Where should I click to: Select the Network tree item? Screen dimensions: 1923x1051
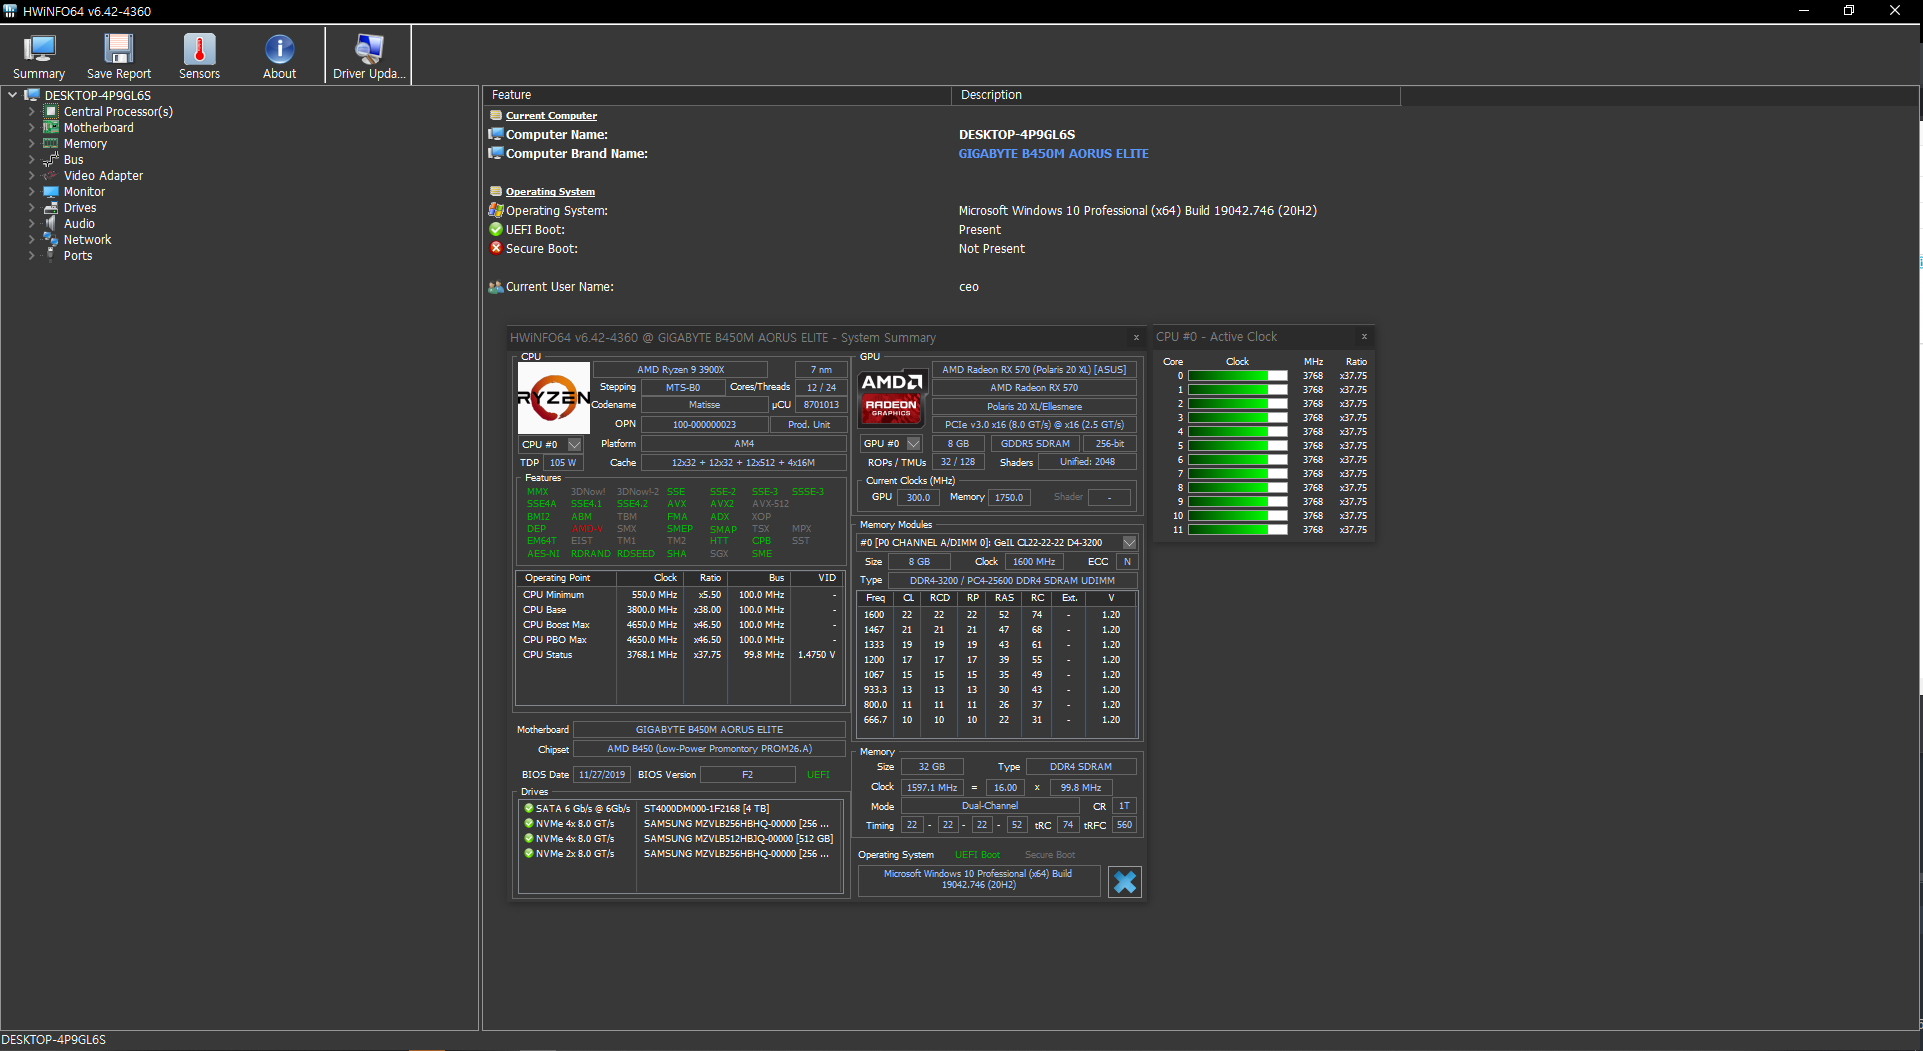87,239
